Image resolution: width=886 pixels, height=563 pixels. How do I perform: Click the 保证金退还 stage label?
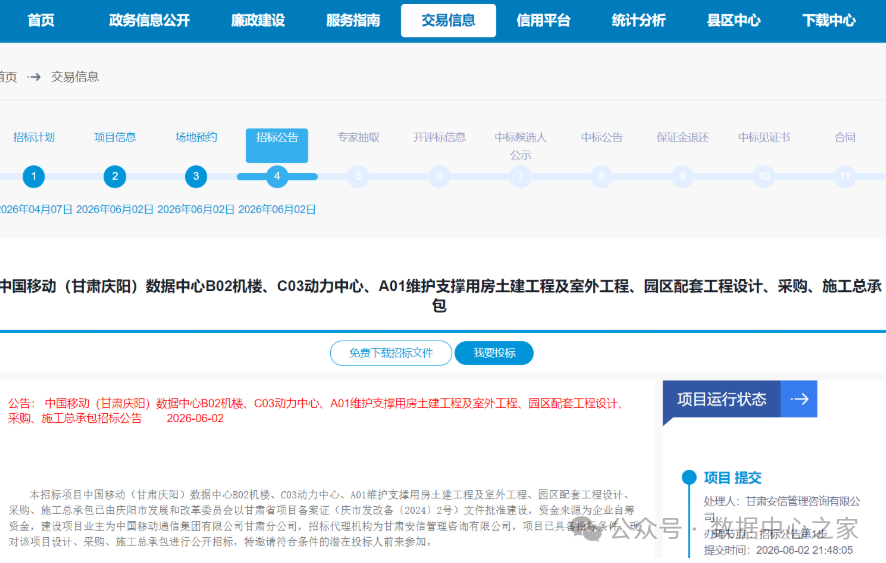tap(683, 137)
